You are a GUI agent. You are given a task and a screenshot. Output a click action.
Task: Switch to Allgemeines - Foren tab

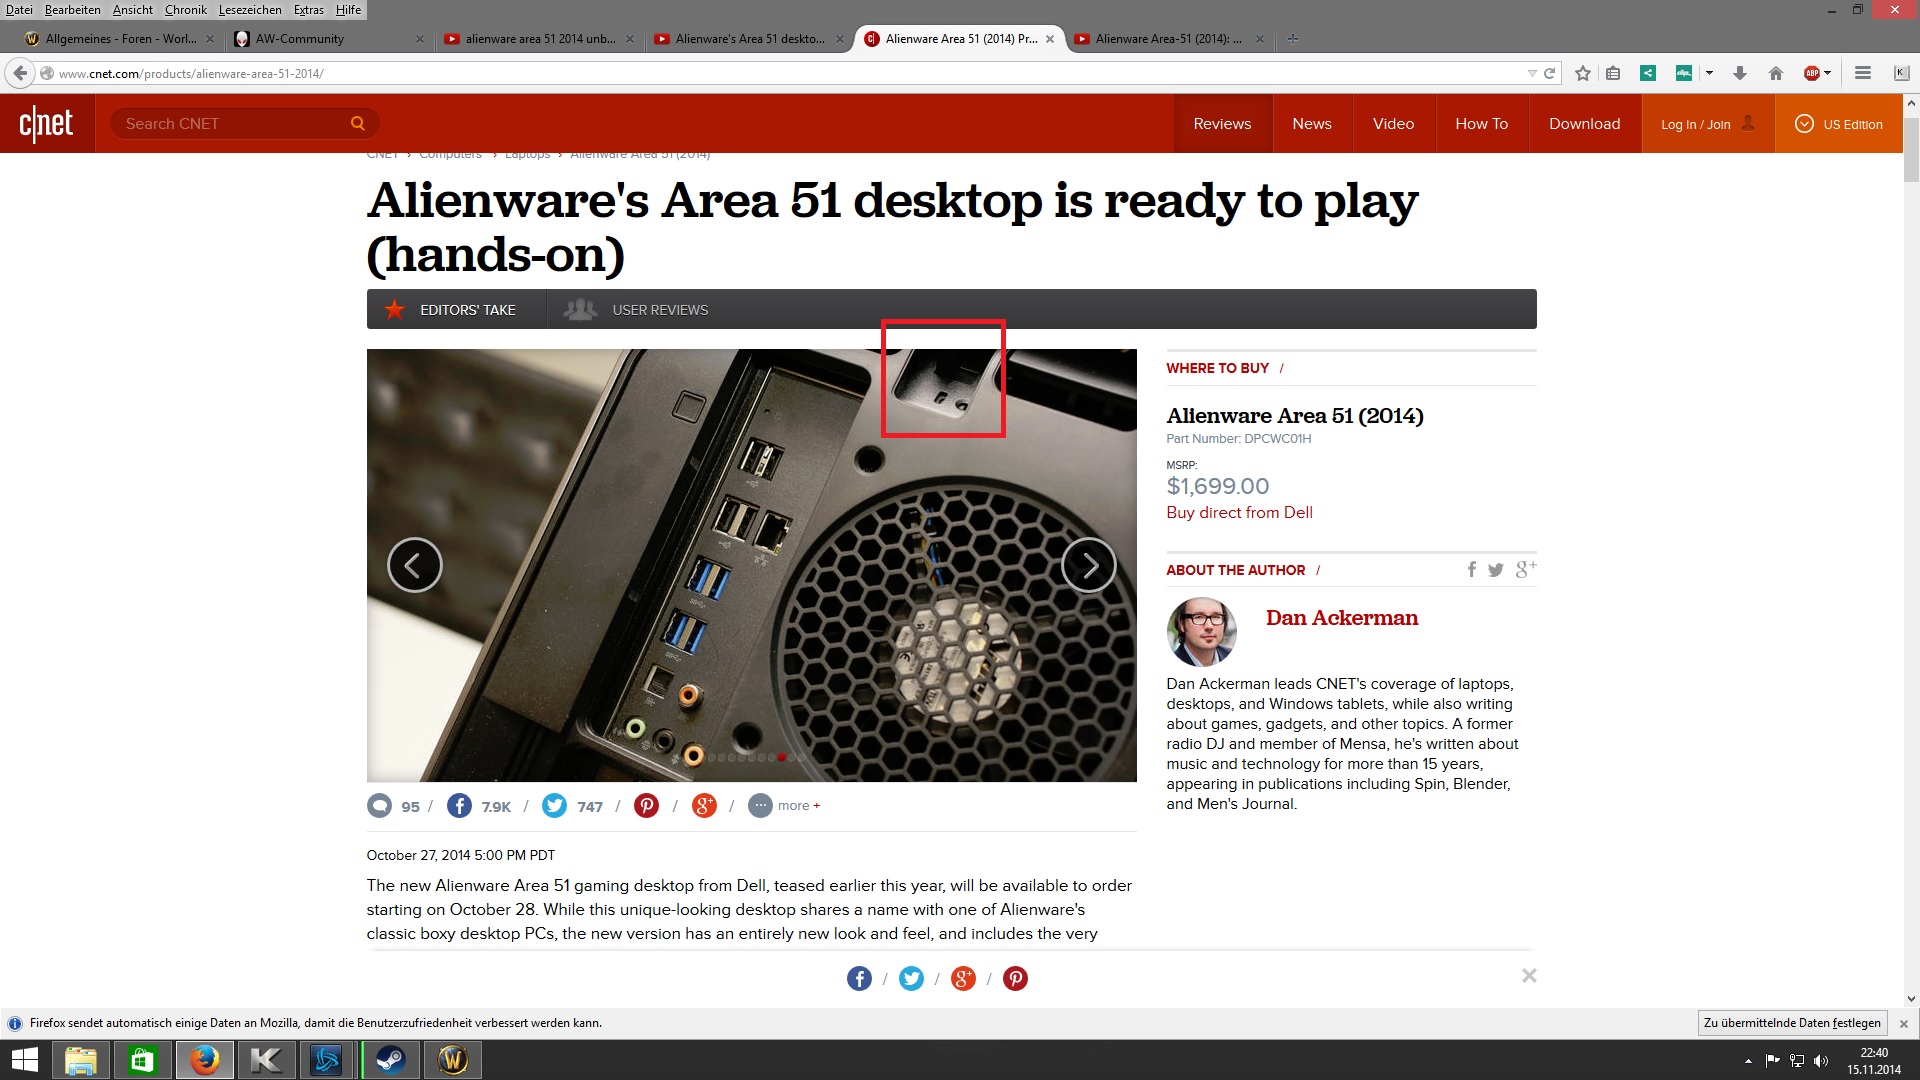118,39
